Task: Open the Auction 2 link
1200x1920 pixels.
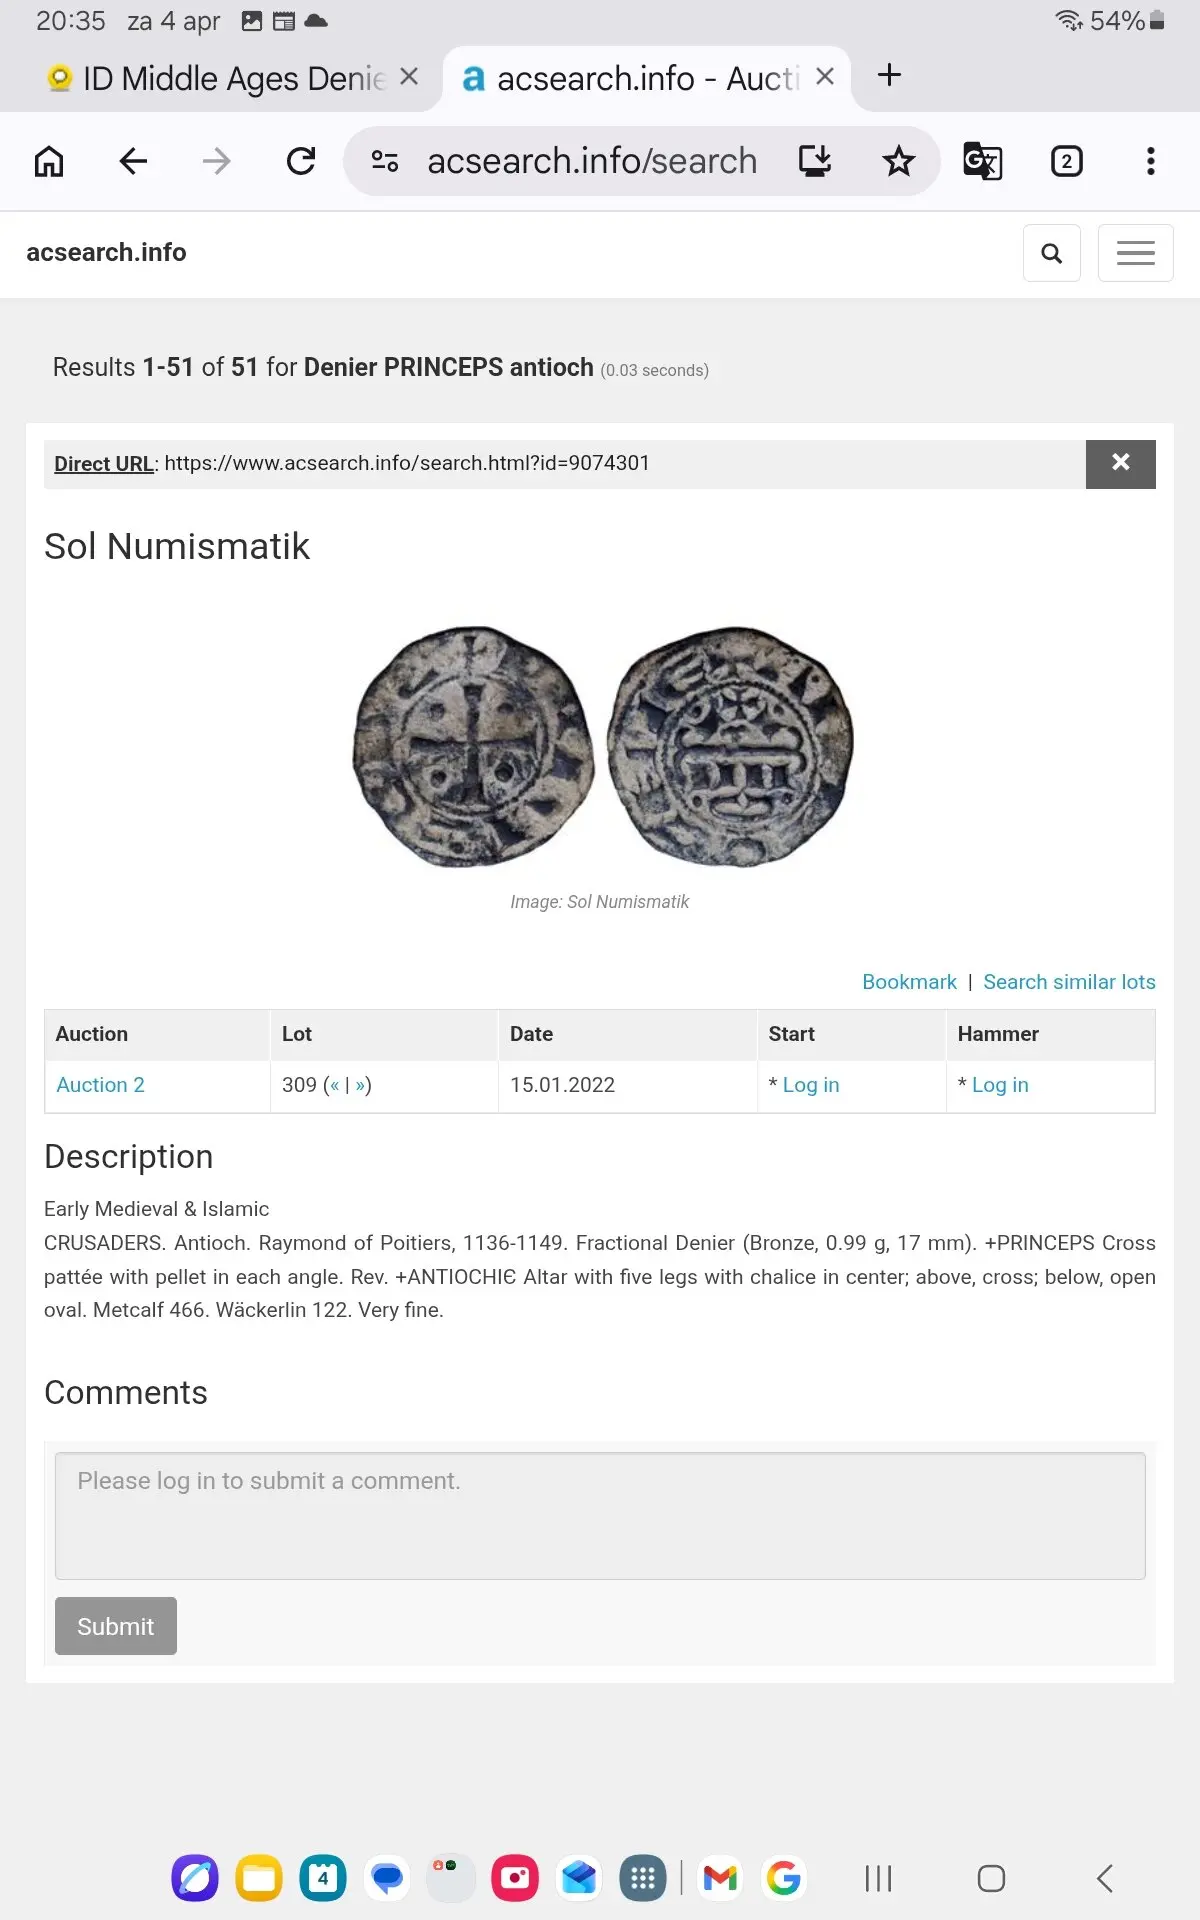Action: click(x=100, y=1085)
